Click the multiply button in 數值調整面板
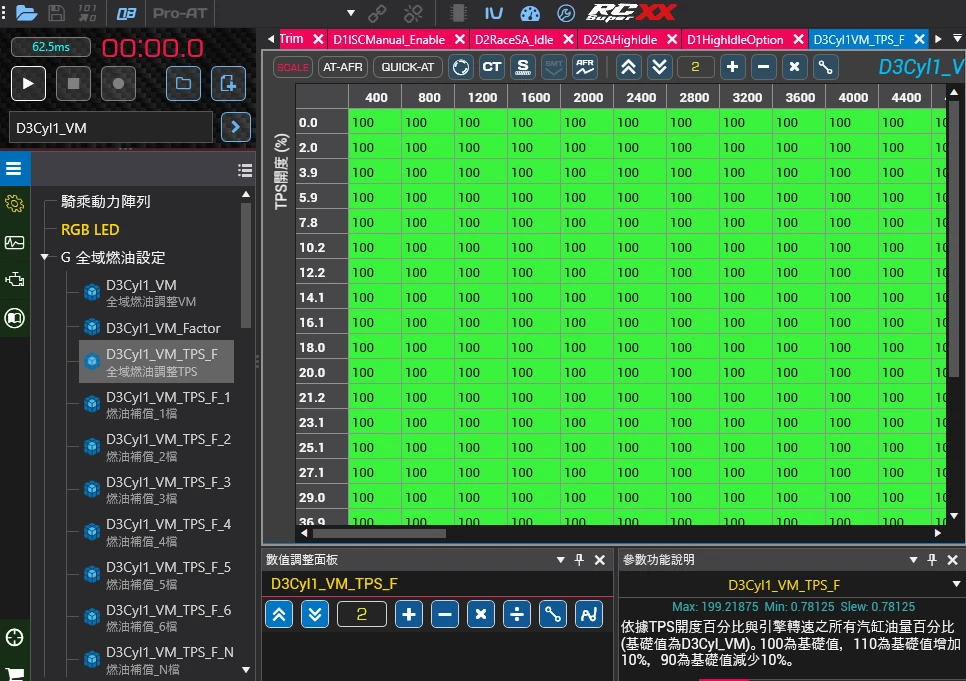The height and width of the screenshot is (681, 966). [481, 614]
